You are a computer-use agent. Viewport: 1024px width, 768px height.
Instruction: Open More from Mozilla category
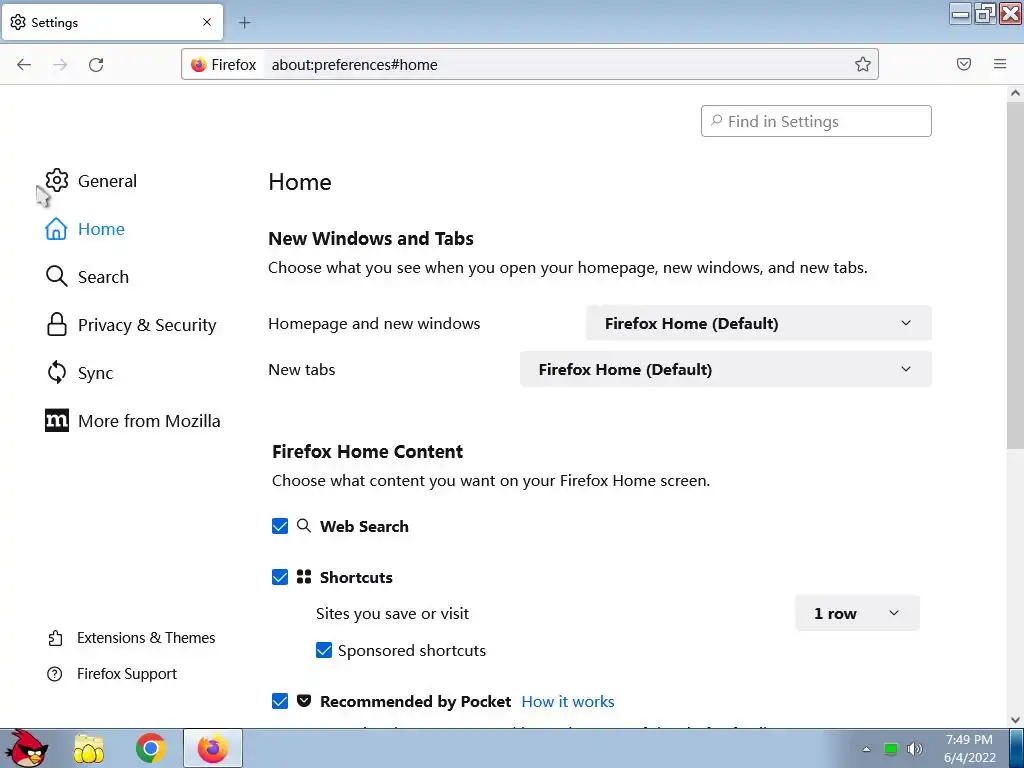coord(149,421)
